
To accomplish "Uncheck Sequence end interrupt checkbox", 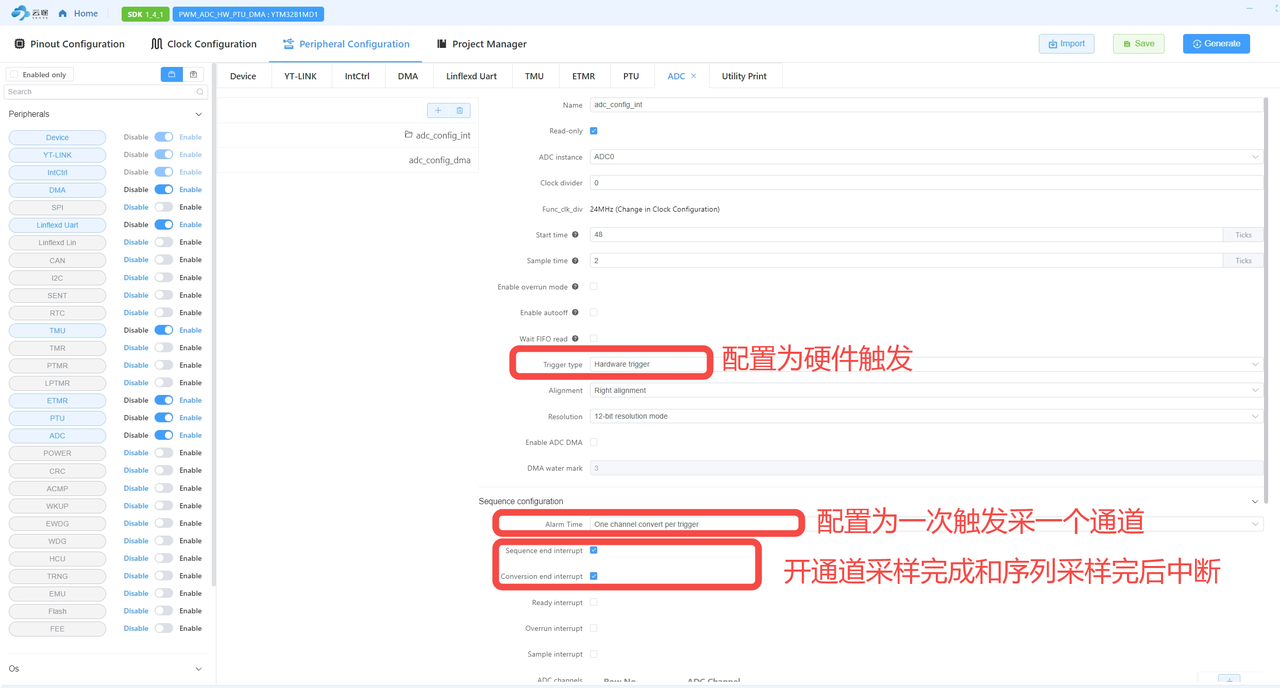I will coord(594,550).
